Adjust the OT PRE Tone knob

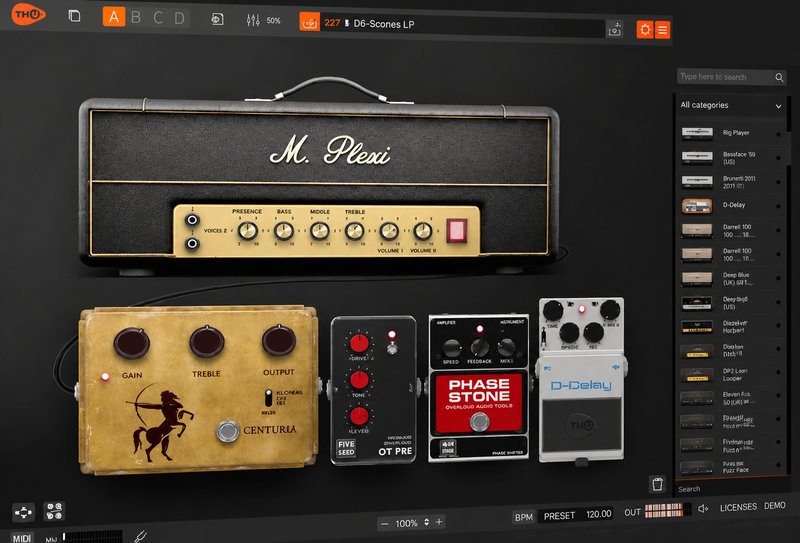click(x=359, y=380)
